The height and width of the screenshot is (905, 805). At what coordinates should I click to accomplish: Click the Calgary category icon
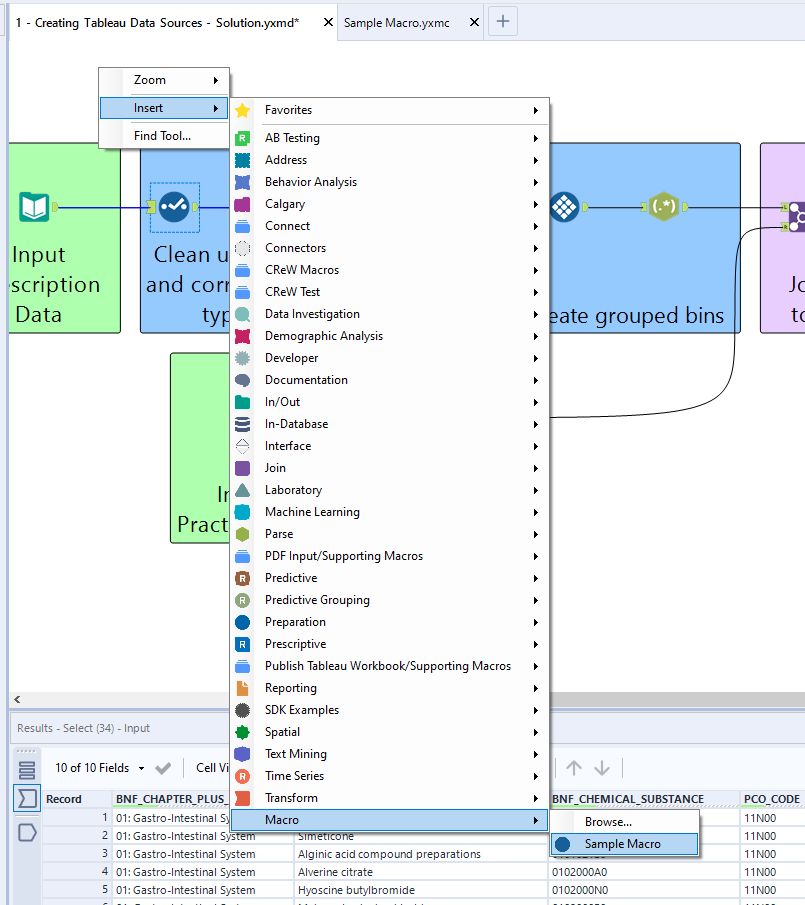coord(243,204)
